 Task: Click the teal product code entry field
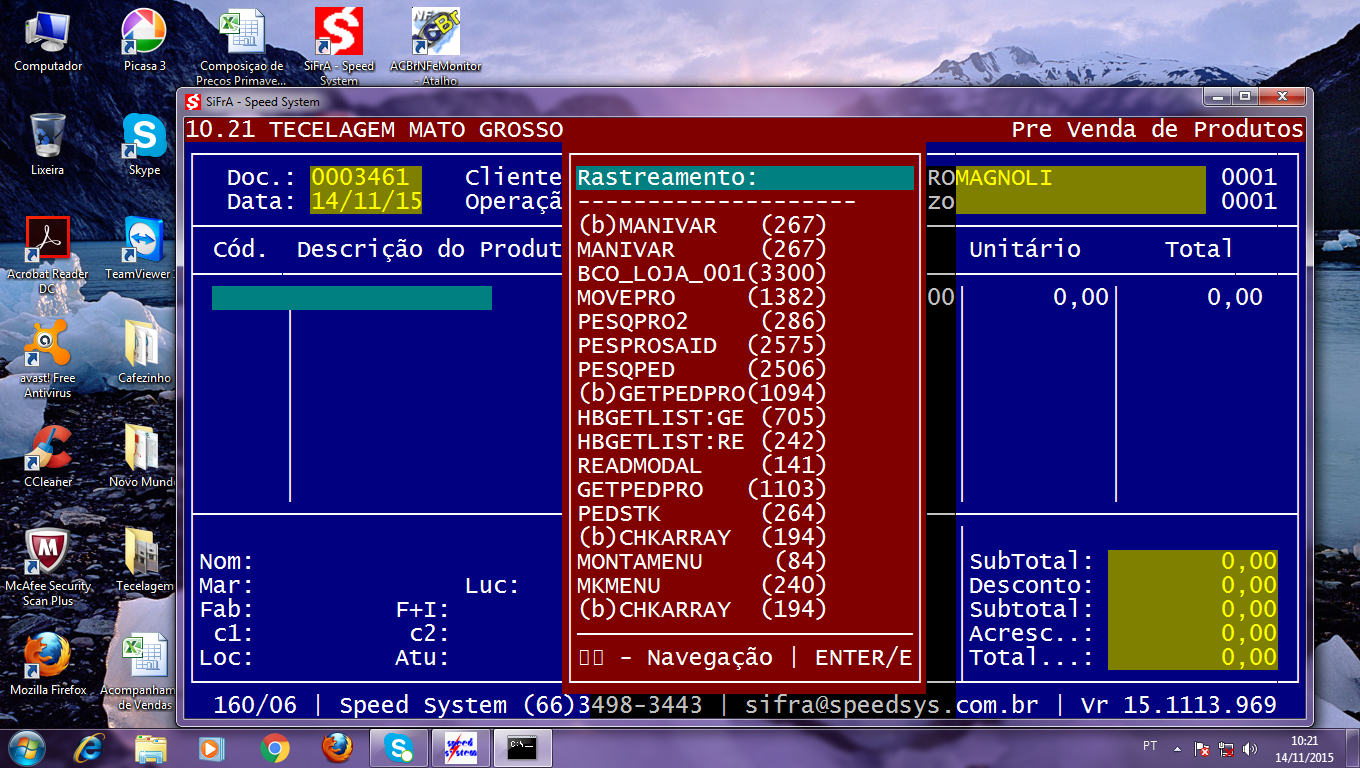point(352,298)
